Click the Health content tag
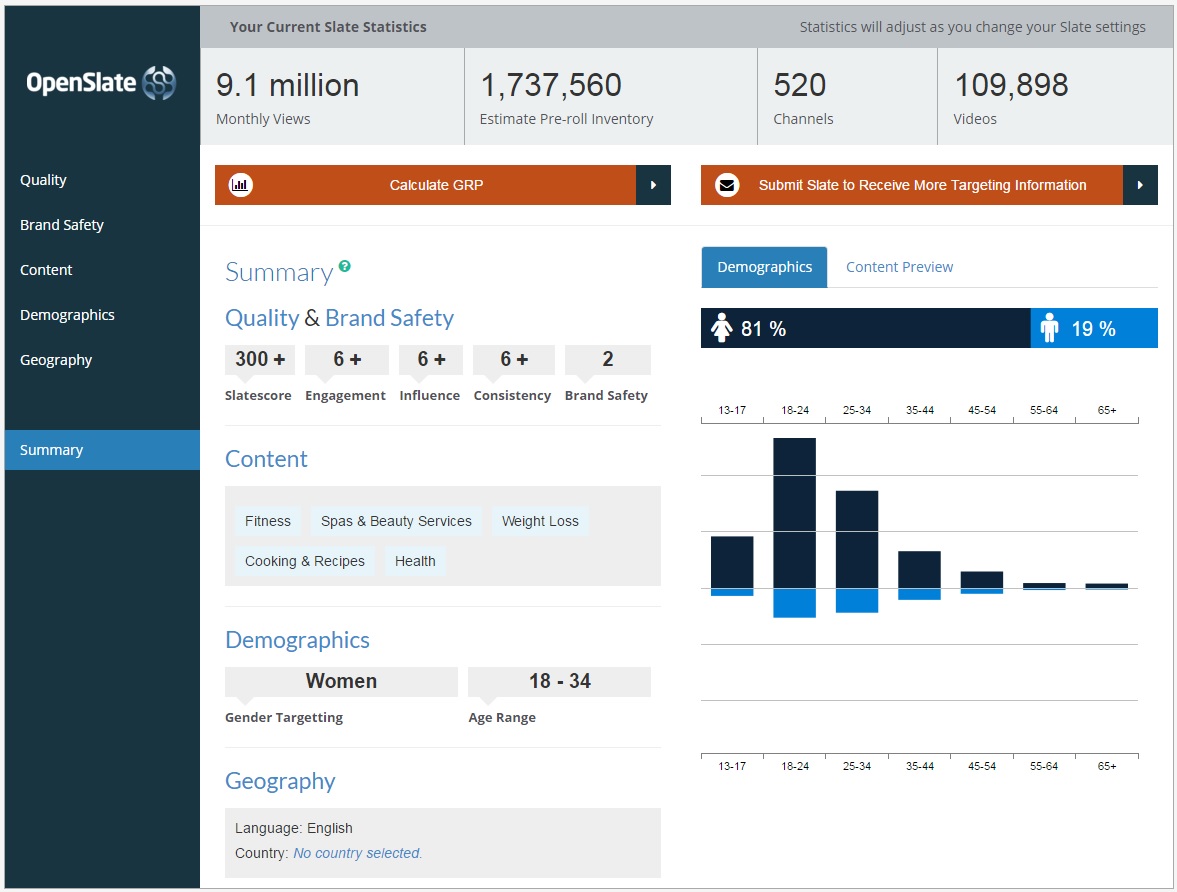The height and width of the screenshot is (892, 1177). coord(415,561)
